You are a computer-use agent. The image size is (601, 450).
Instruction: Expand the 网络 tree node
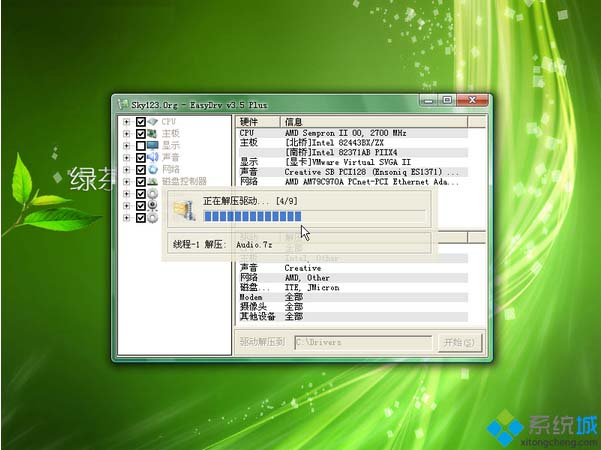coord(126,169)
